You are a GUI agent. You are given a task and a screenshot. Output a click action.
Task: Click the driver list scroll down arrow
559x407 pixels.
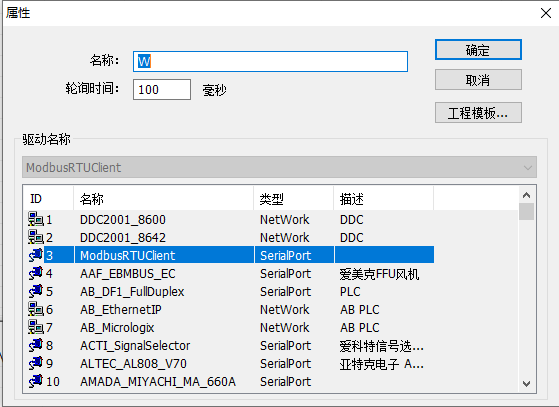pyautogui.click(x=526, y=383)
